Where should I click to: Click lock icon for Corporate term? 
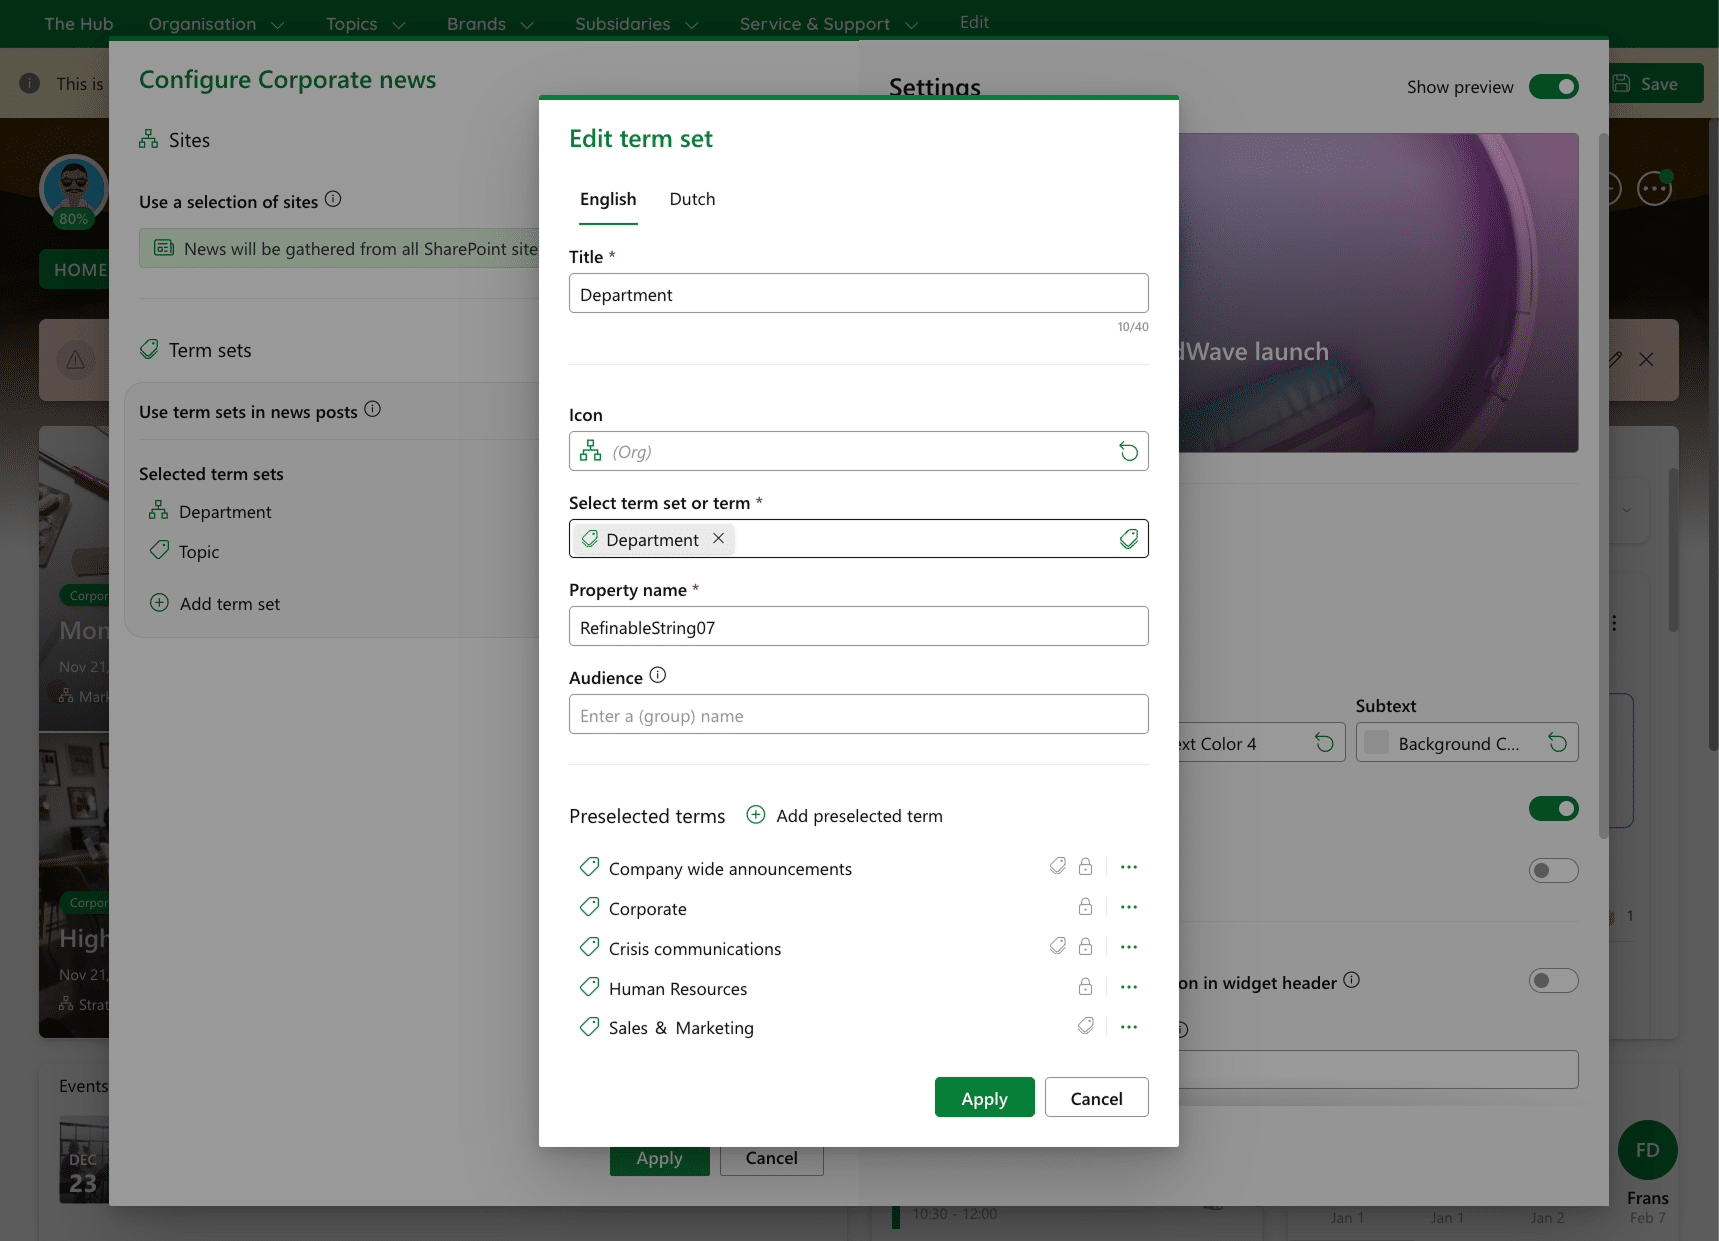pos(1085,907)
